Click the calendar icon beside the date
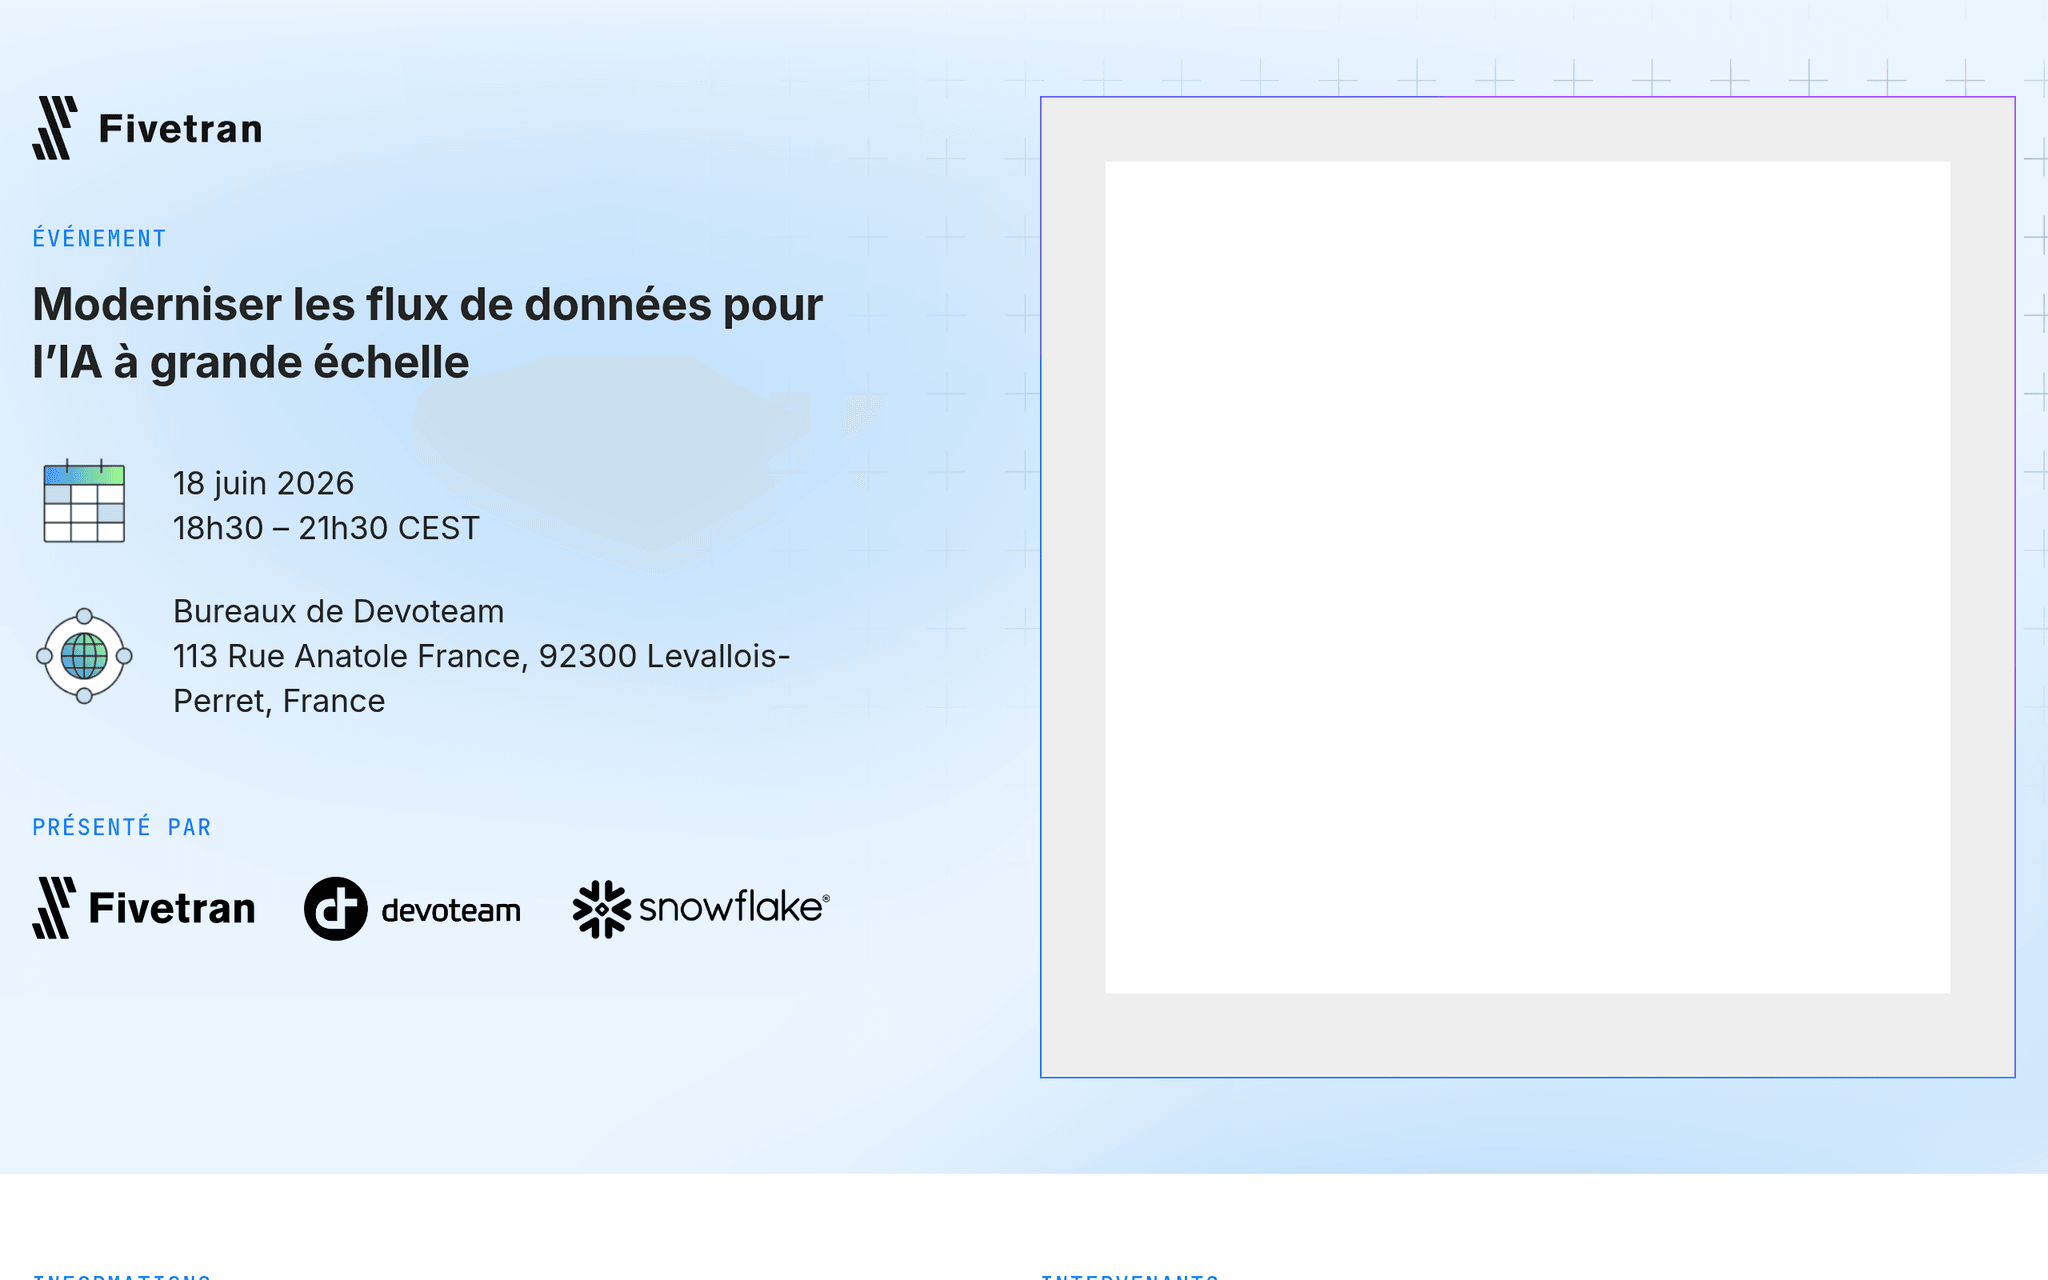 (x=84, y=502)
